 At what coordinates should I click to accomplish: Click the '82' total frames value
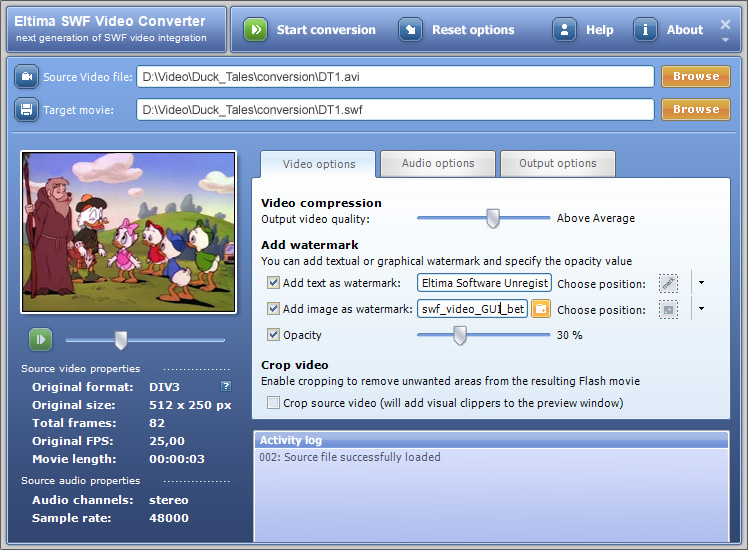coord(156,423)
